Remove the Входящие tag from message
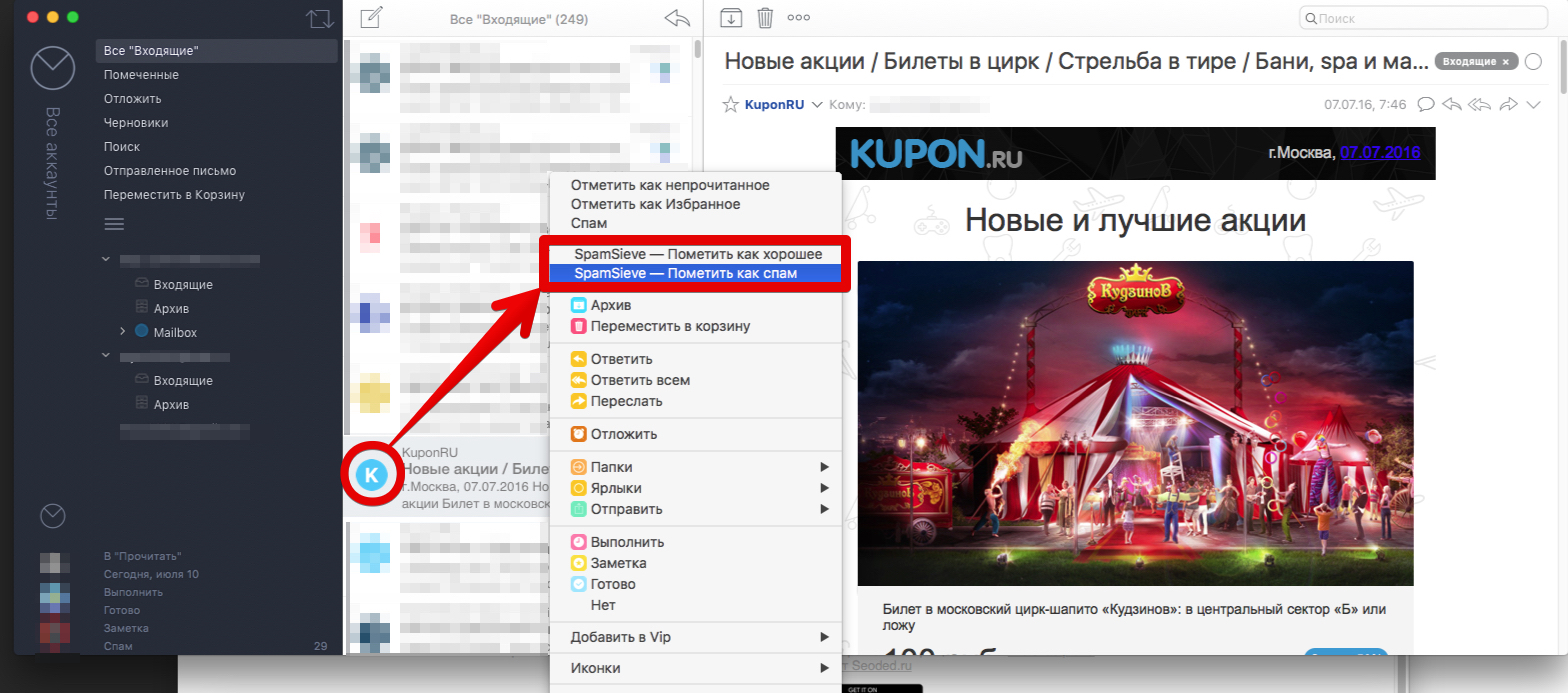This screenshot has width=1568, height=693. click(1505, 62)
